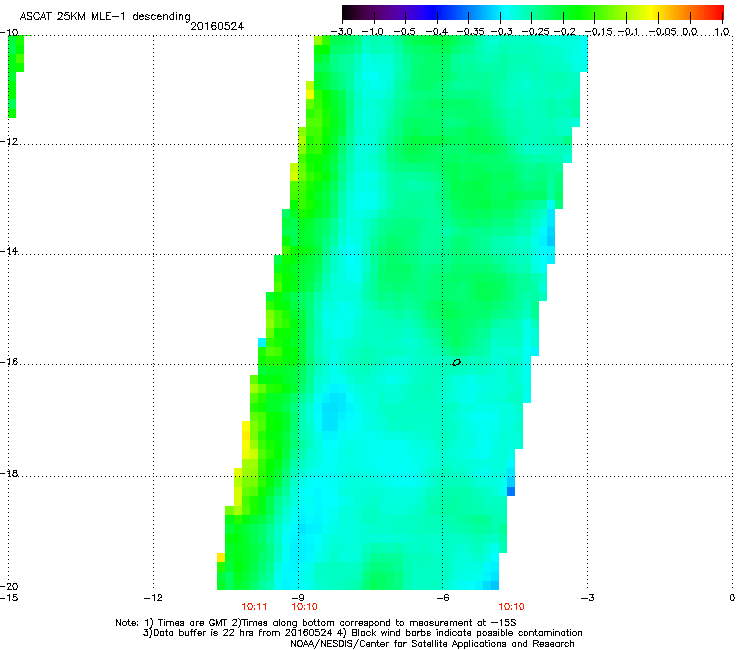This screenshot has width=740, height=650.
Task: Click the "-0.1" colorbar label
Action: [x=628, y=32]
